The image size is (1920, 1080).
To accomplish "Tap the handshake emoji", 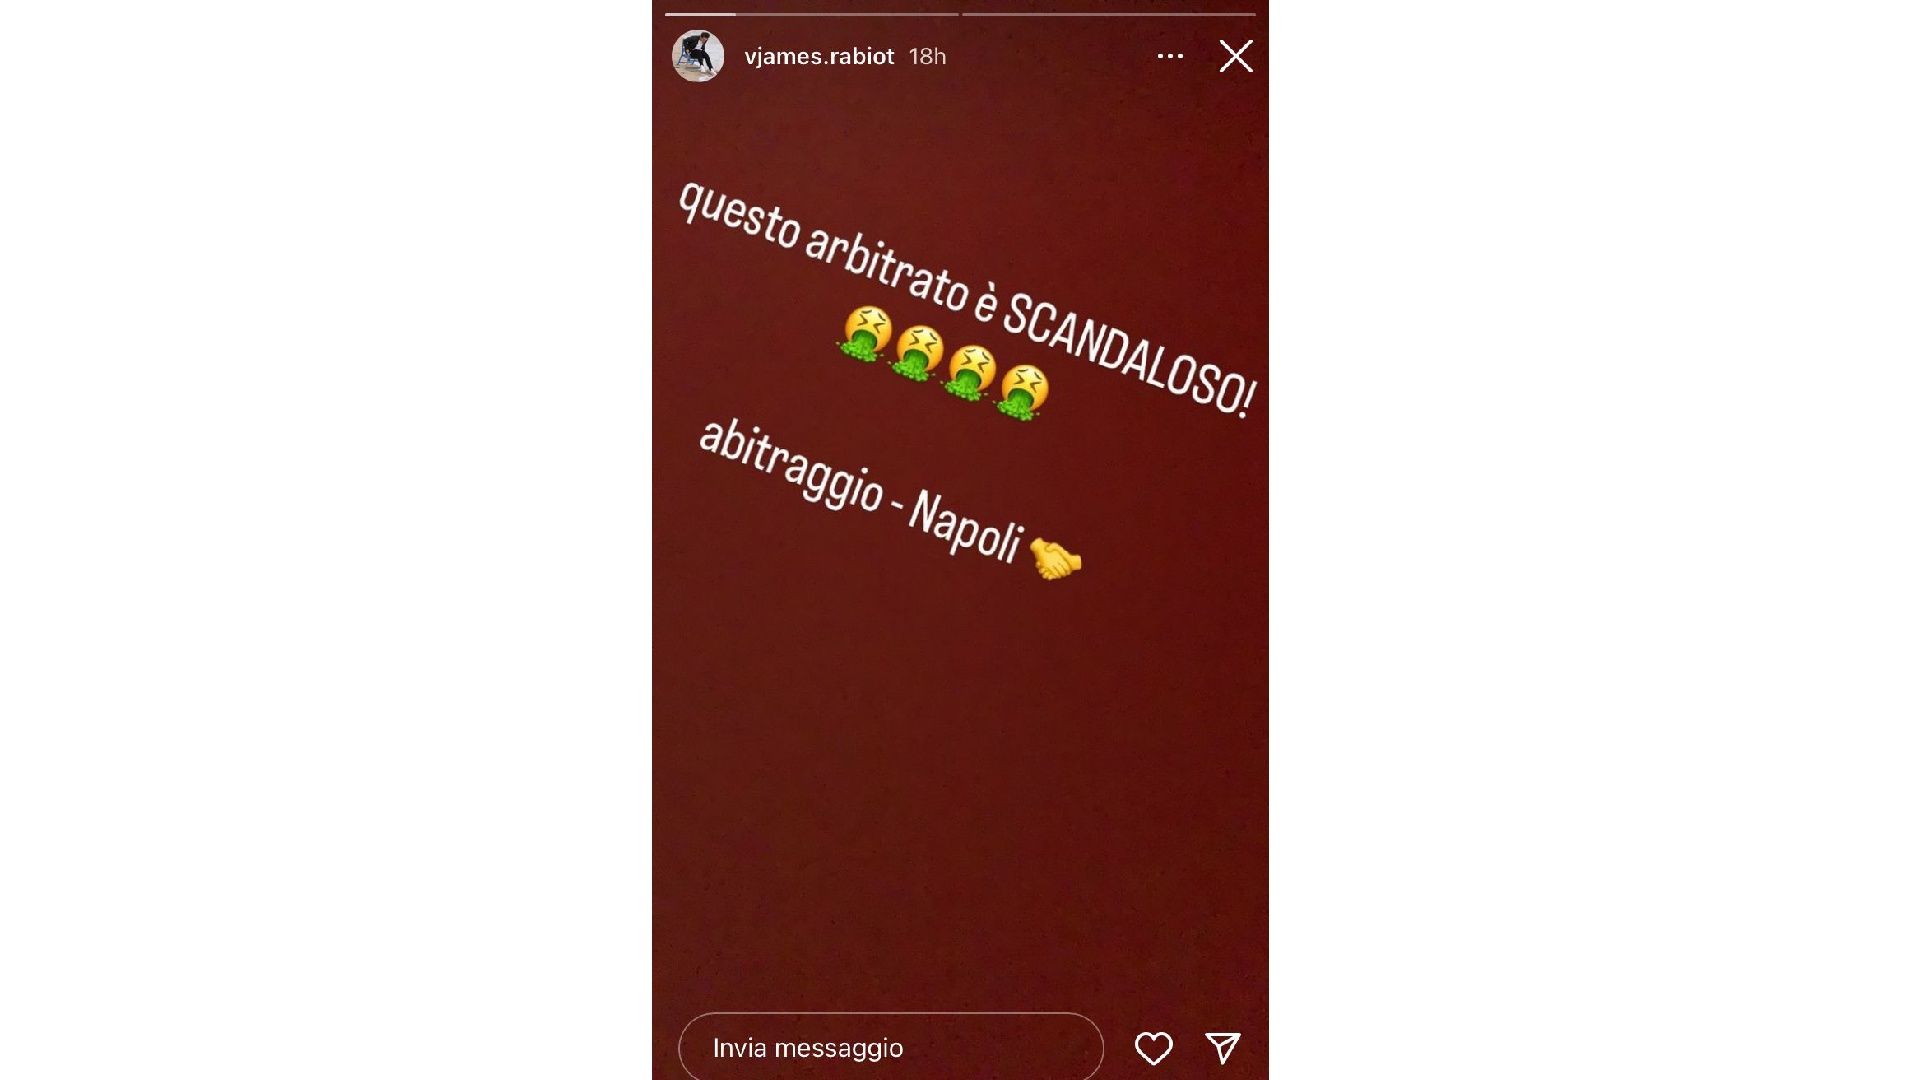I will [x=1055, y=559].
